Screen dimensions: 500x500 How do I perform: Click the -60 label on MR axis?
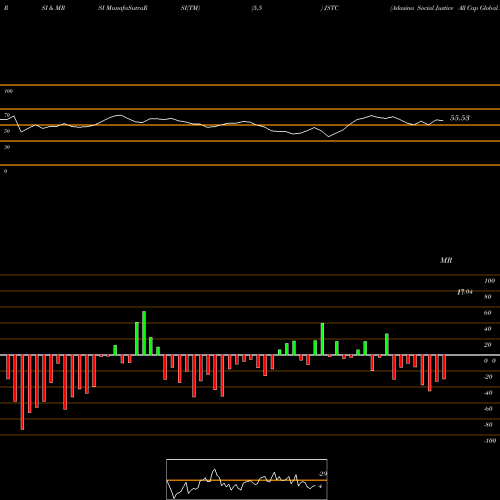488,409
